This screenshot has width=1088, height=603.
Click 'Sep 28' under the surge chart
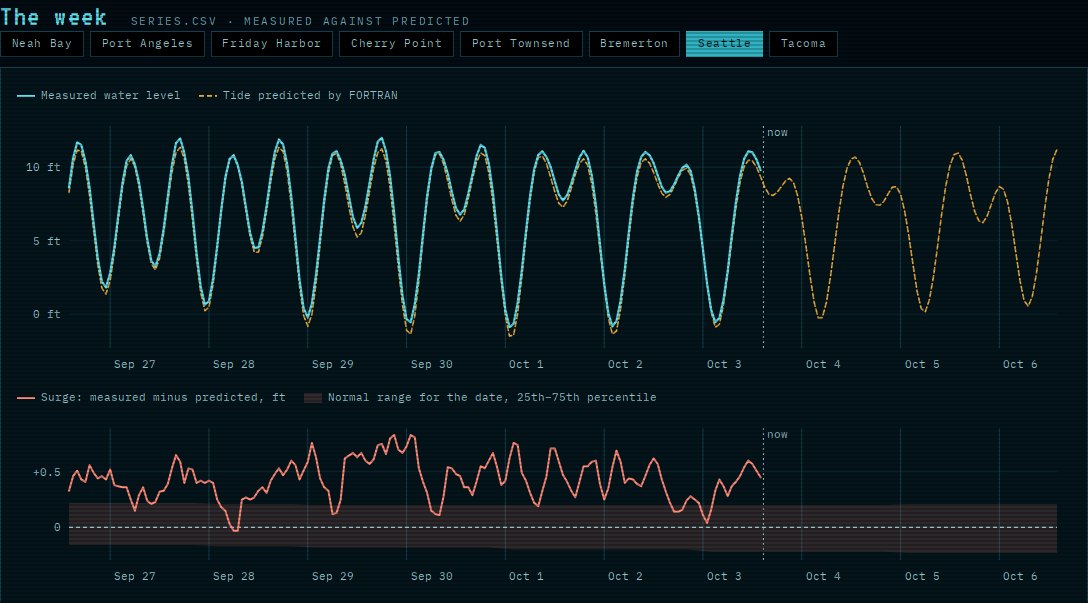[234, 577]
